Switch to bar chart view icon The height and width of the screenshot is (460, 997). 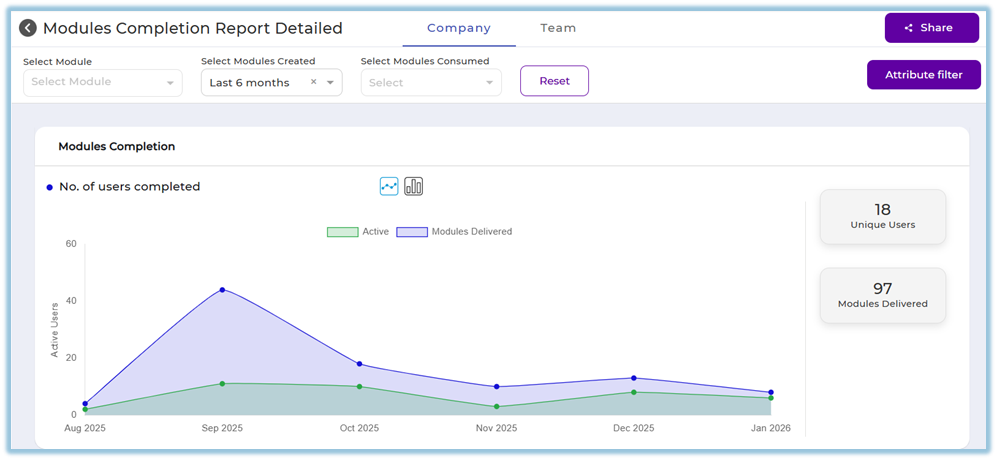[x=414, y=187]
